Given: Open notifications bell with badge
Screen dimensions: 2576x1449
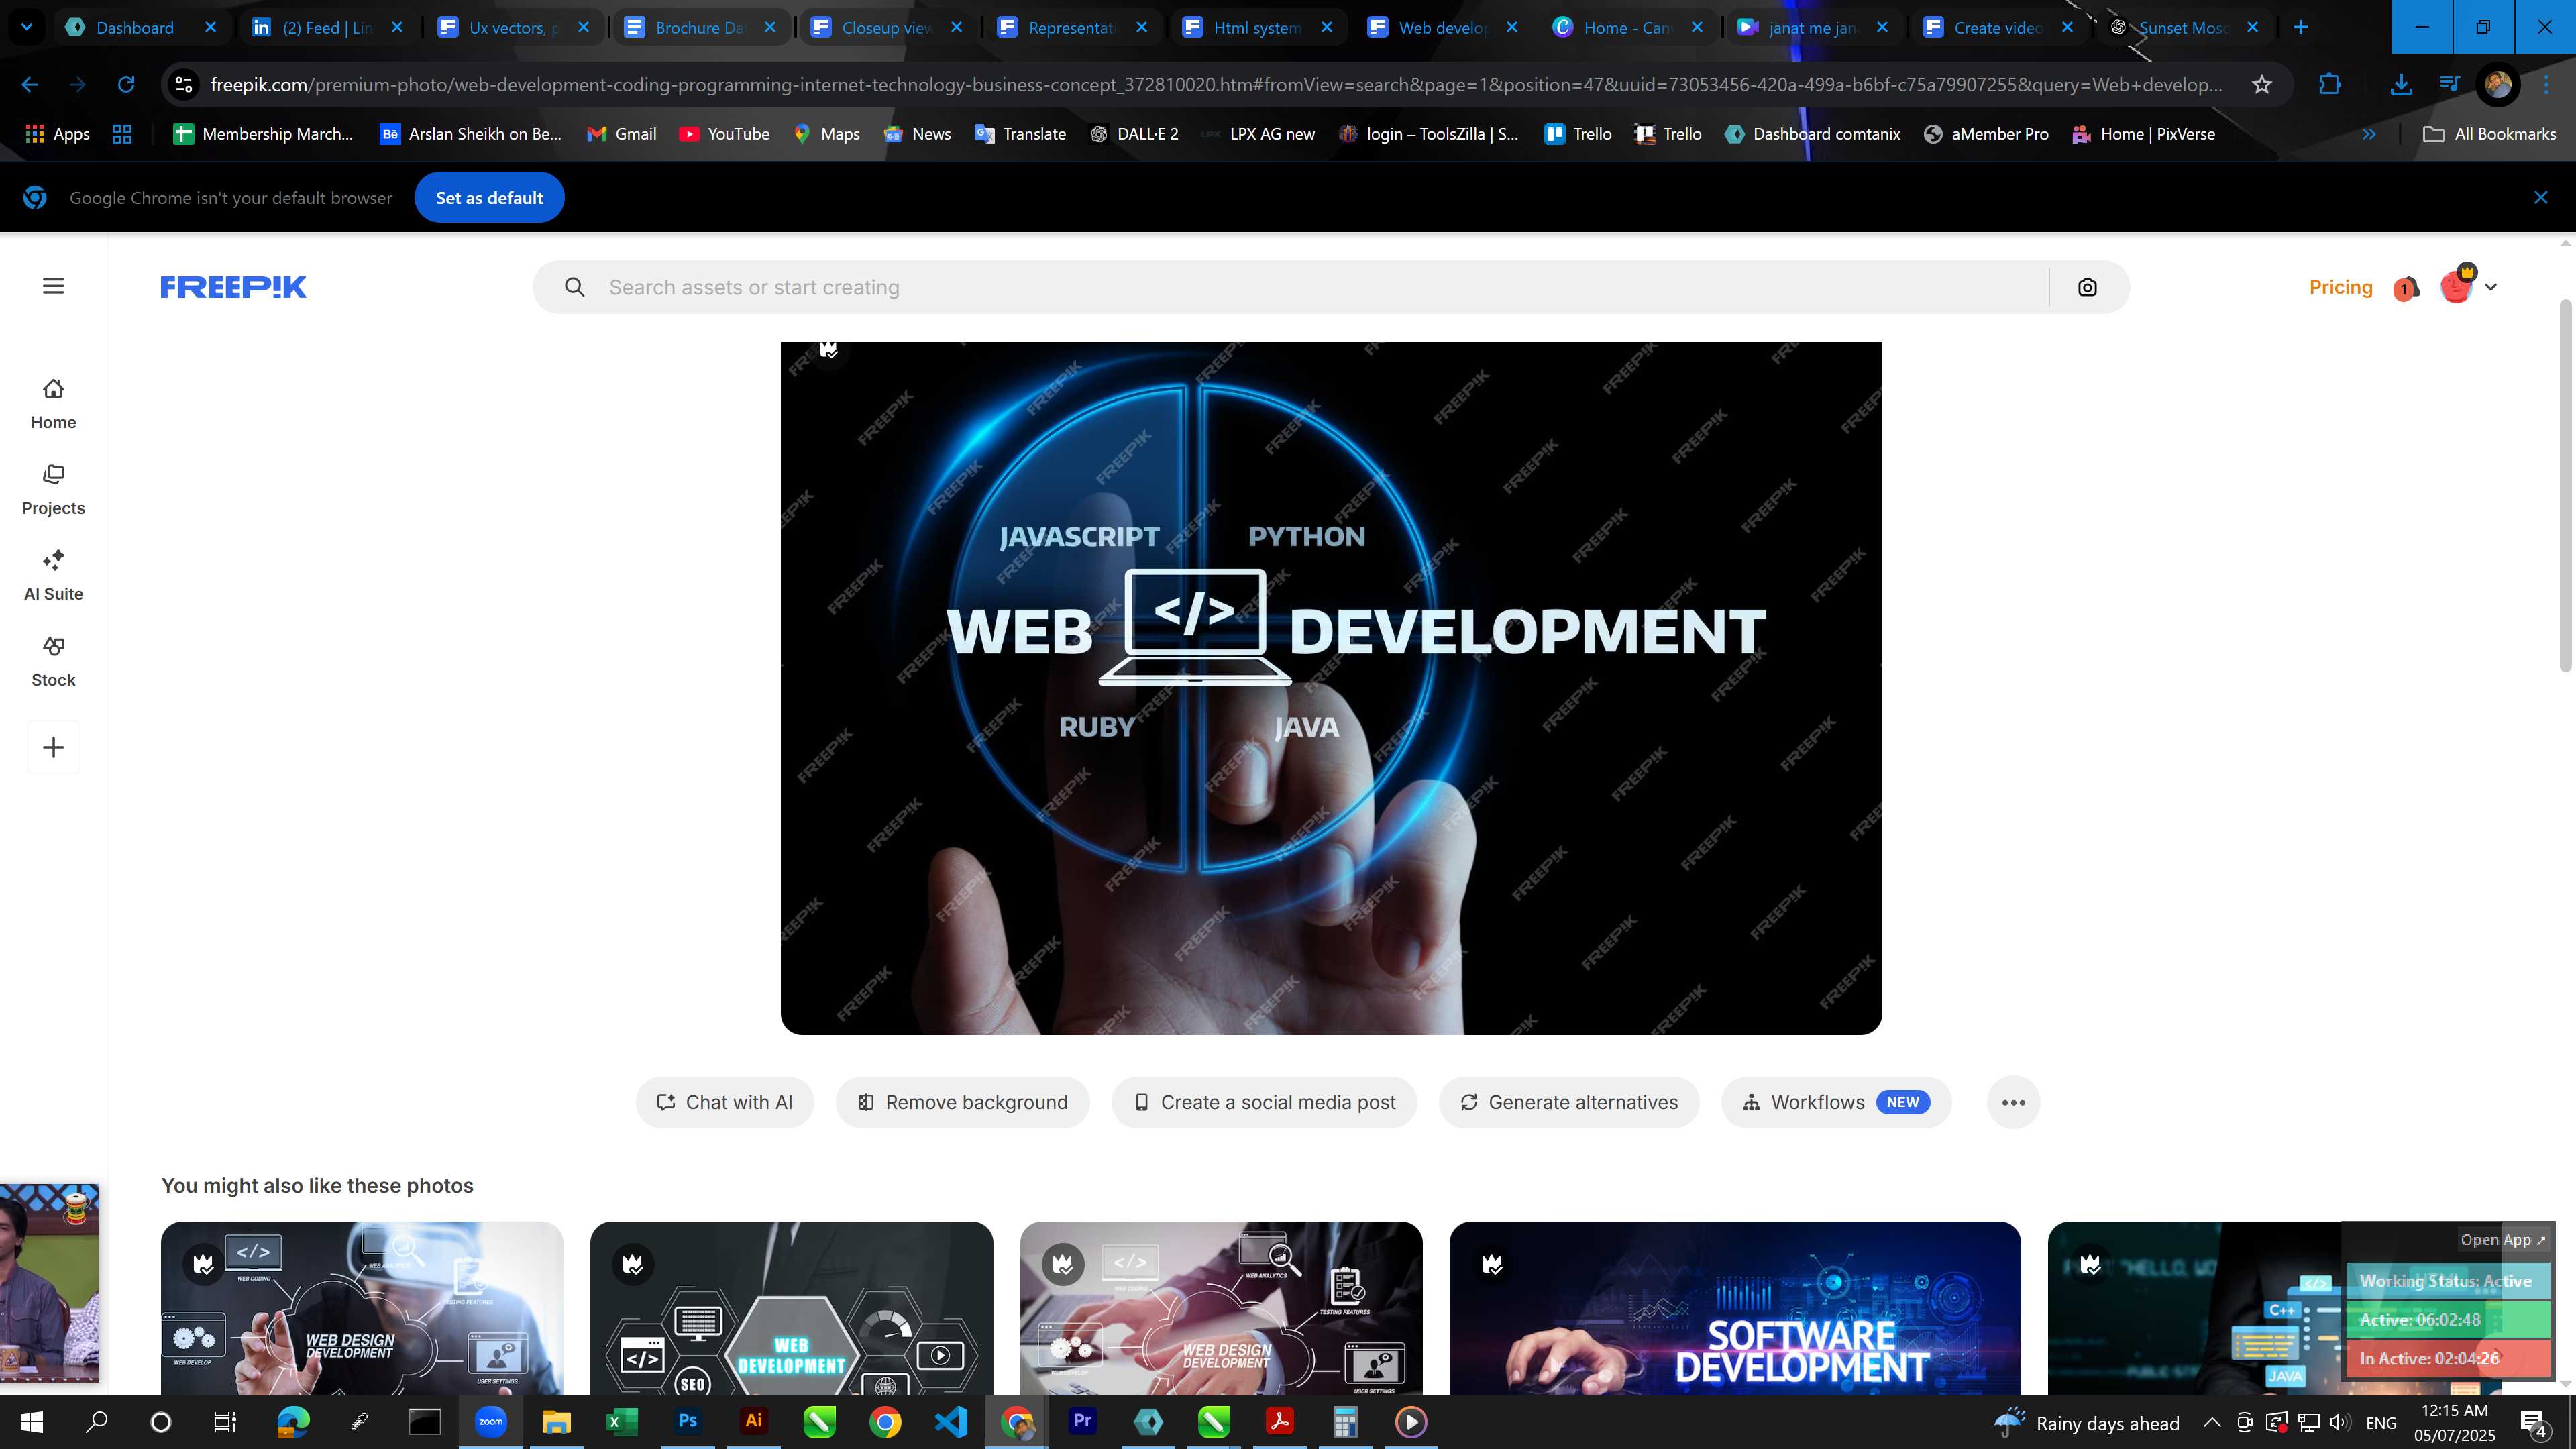Looking at the screenshot, I should [2406, 288].
